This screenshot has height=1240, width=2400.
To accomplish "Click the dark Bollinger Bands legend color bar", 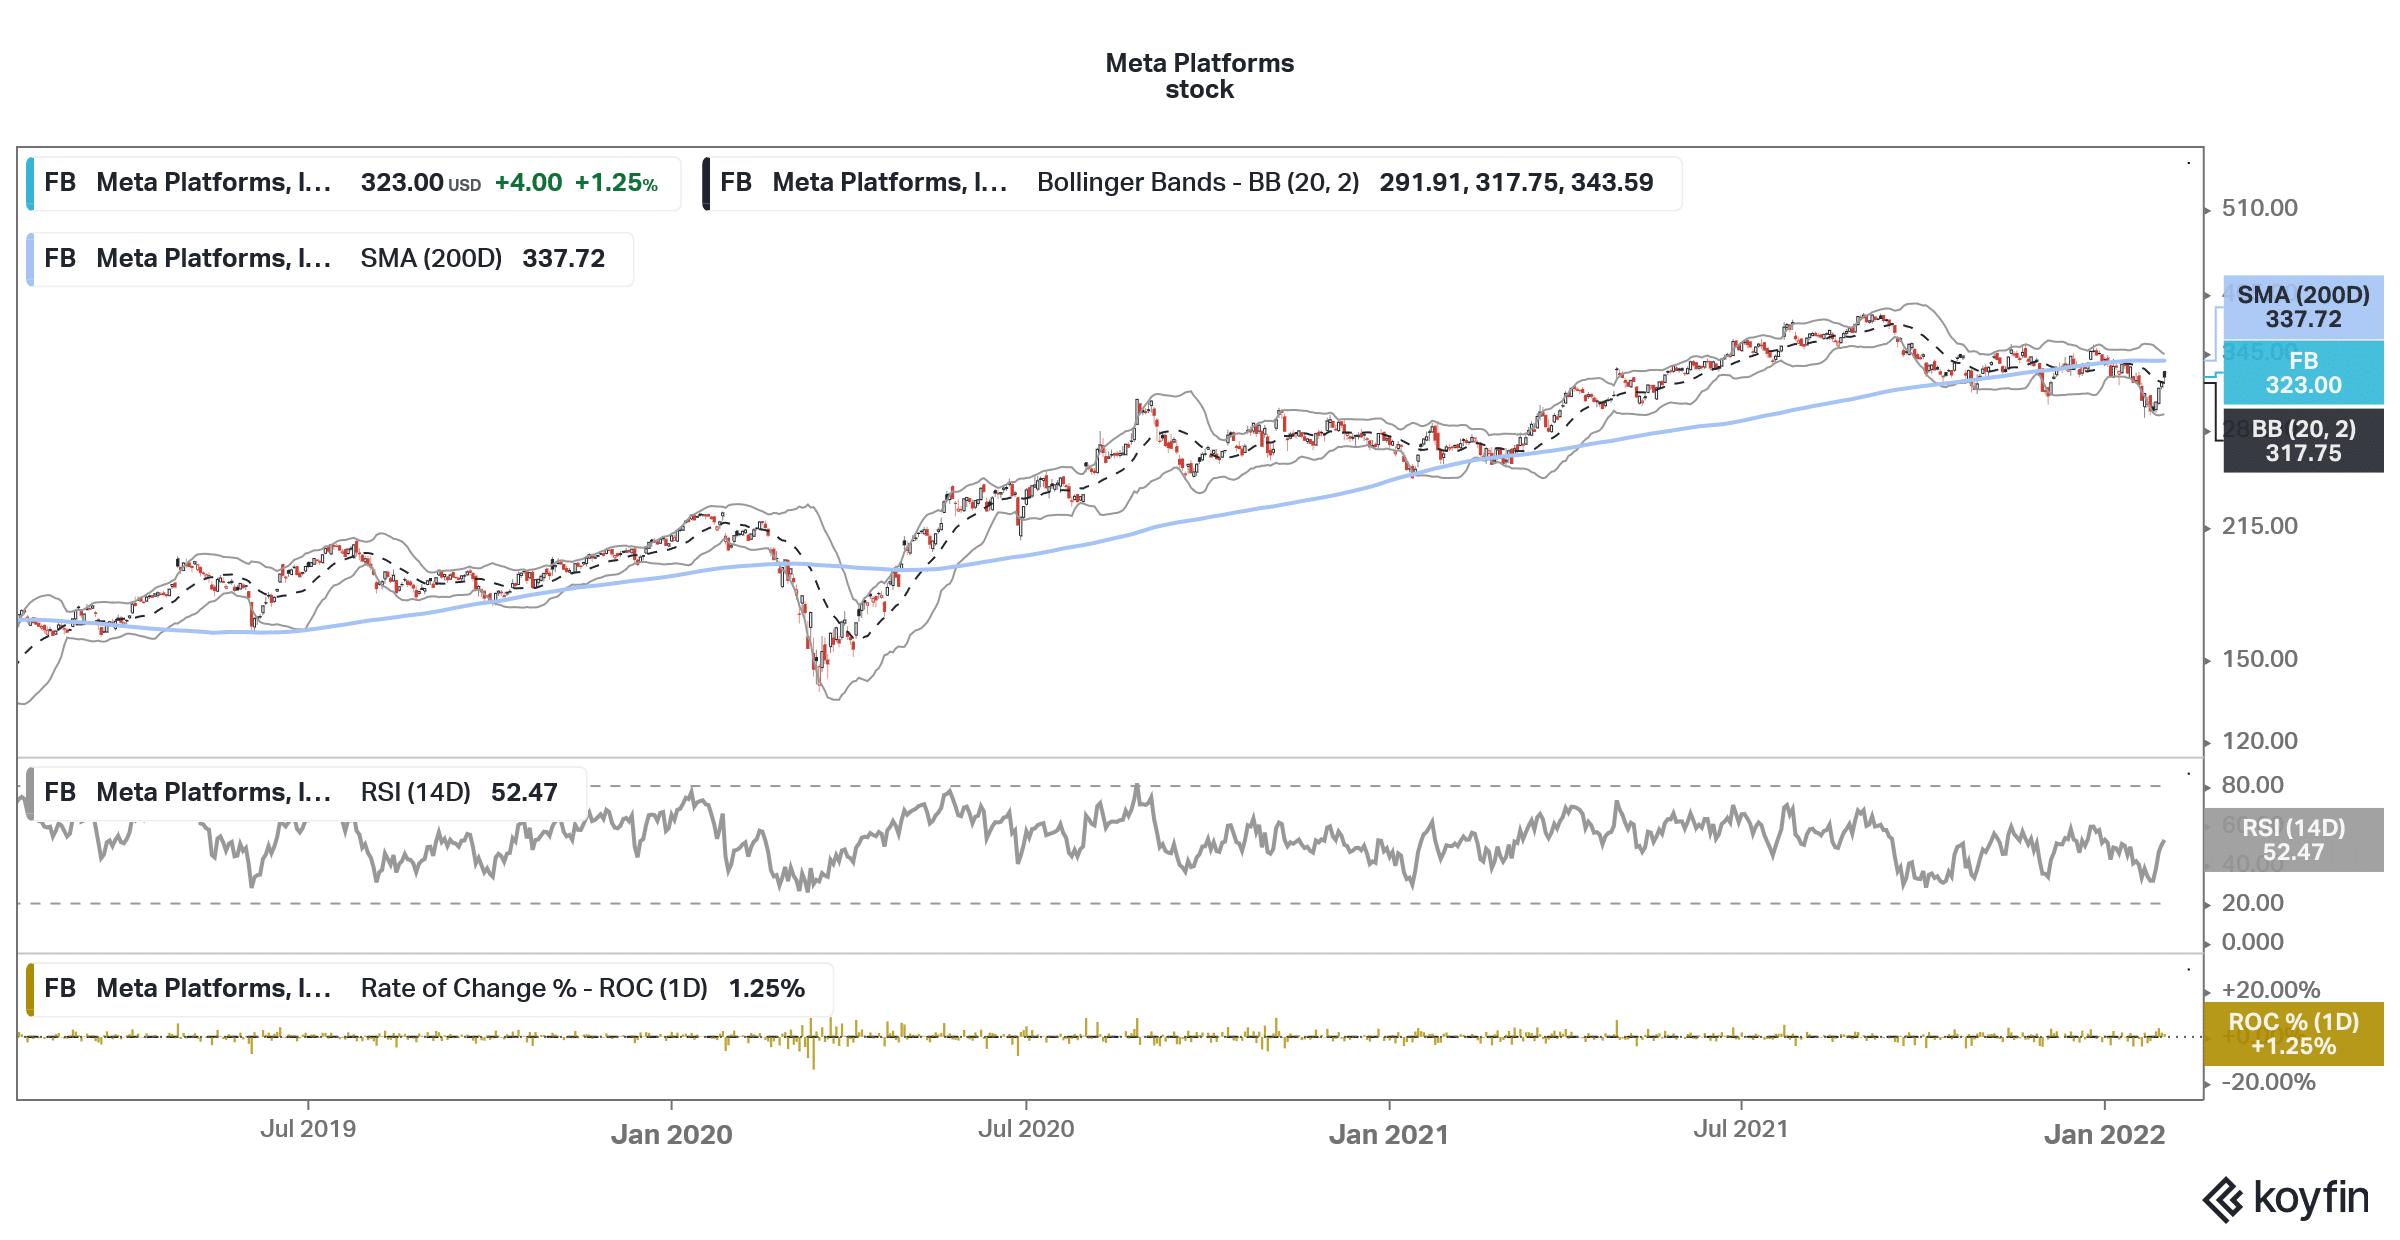I will pyautogui.click(x=706, y=183).
